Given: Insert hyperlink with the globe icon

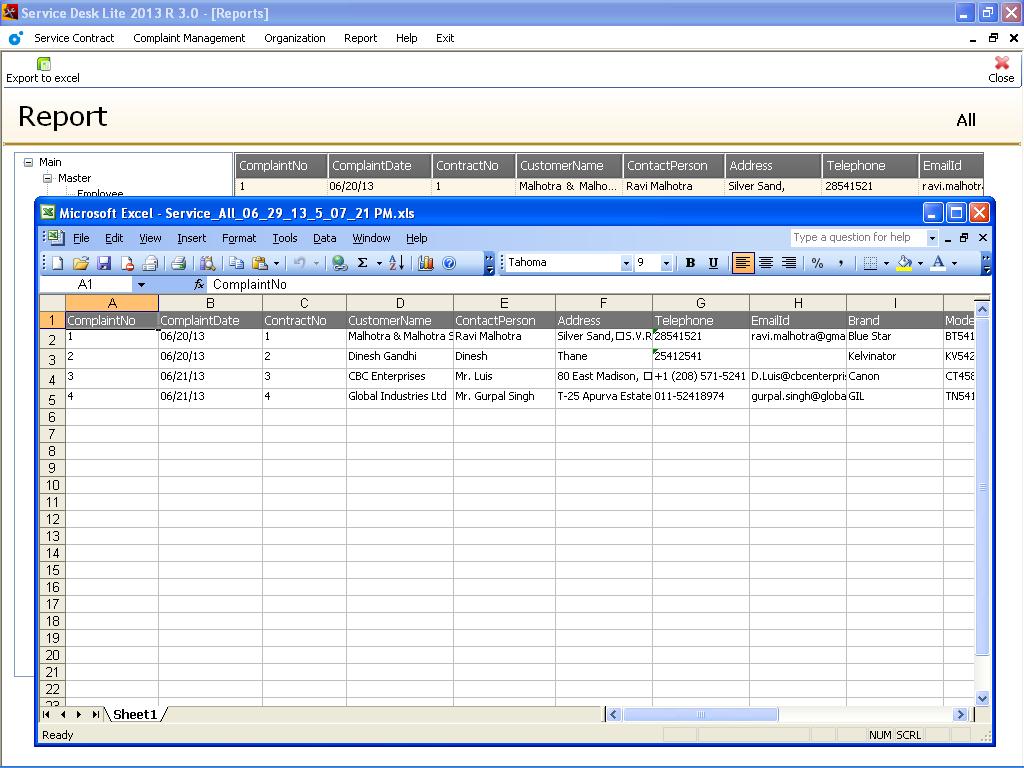Looking at the screenshot, I should pyautogui.click(x=339, y=263).
